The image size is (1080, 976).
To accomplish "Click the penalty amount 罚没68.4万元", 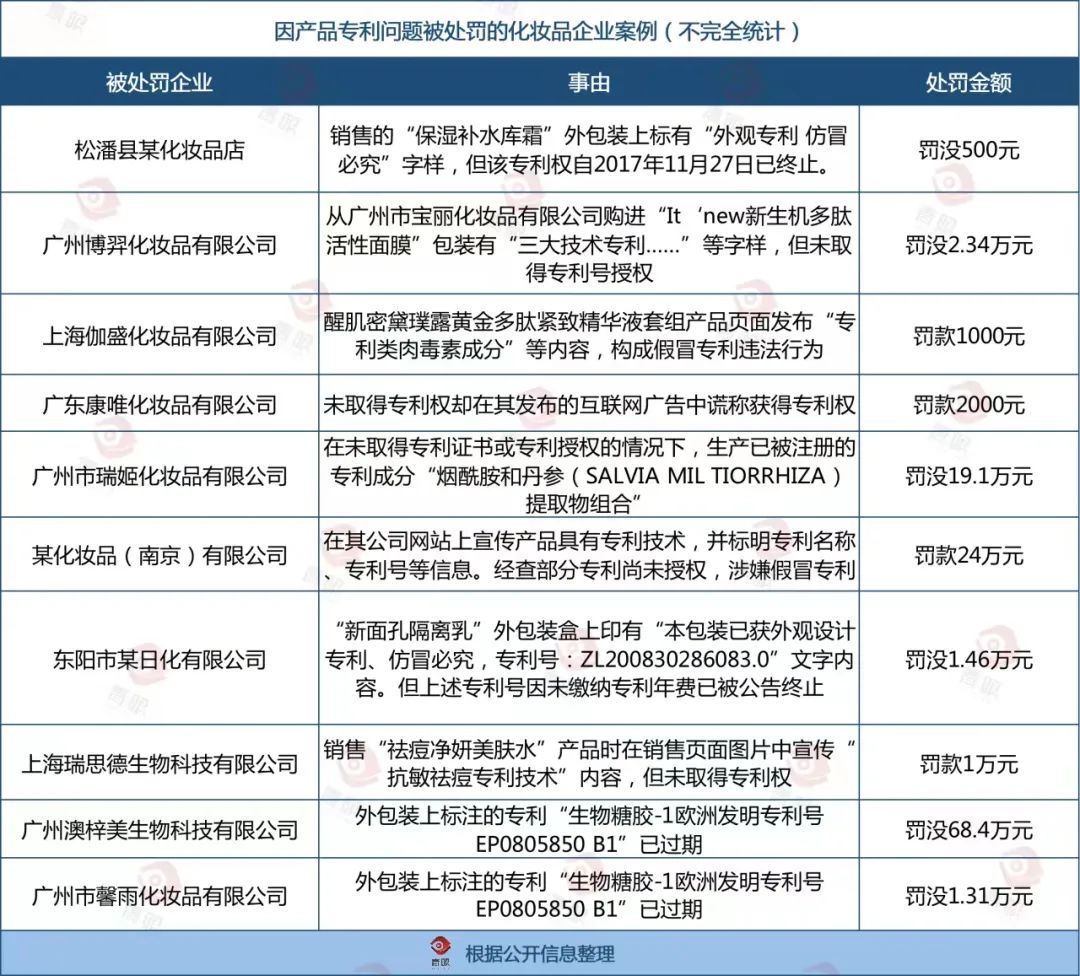I will click(x=968, y=829).
